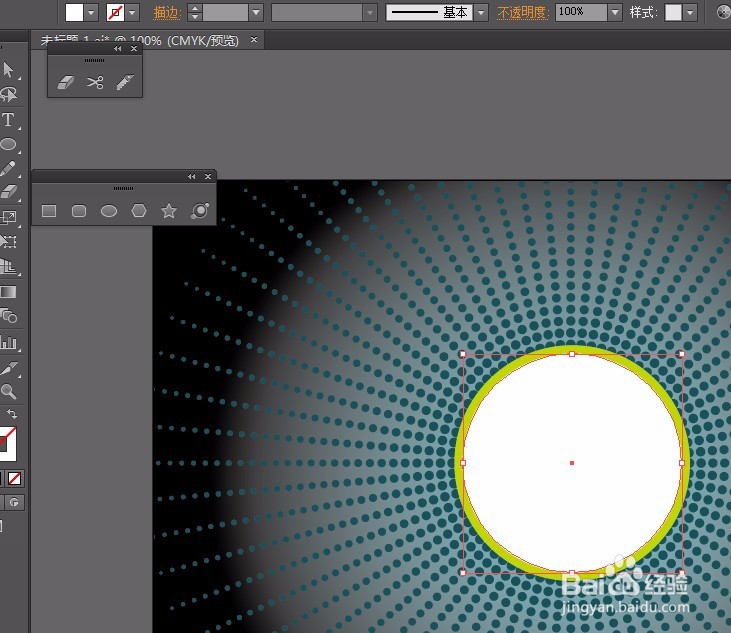Click the stroke weight stepper arrows
The height and width of the screenshot is (633, 731).
194,13
